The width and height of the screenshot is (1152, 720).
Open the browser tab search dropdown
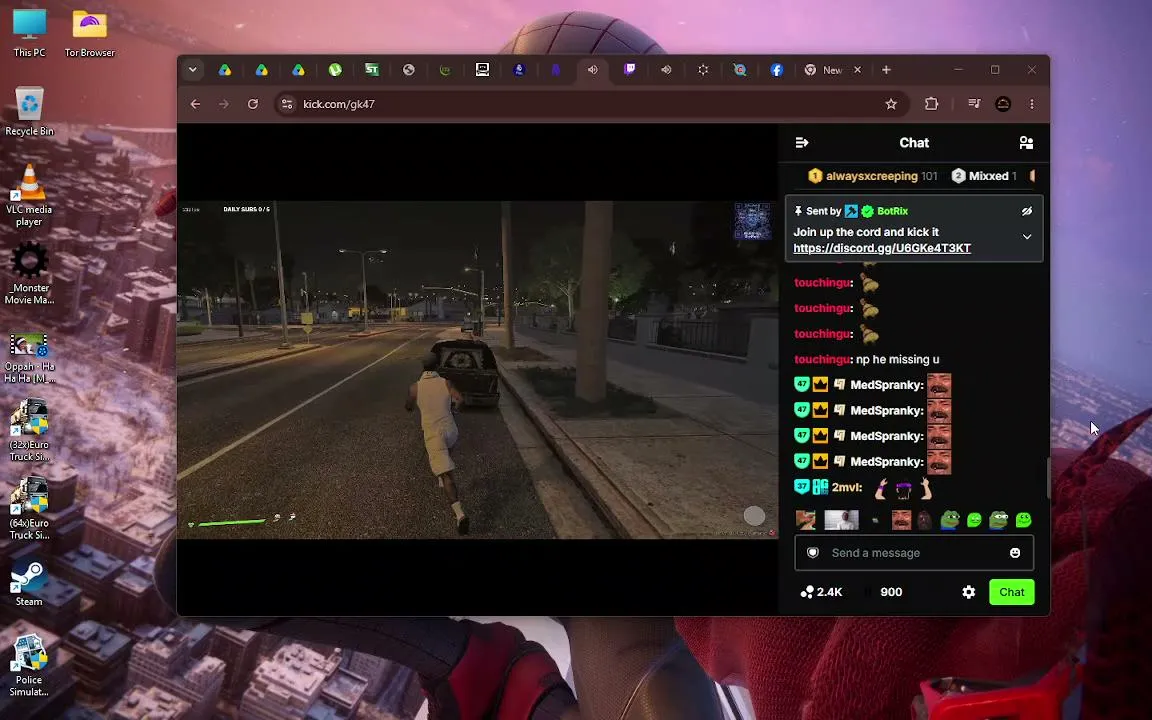tap(192, 70)
